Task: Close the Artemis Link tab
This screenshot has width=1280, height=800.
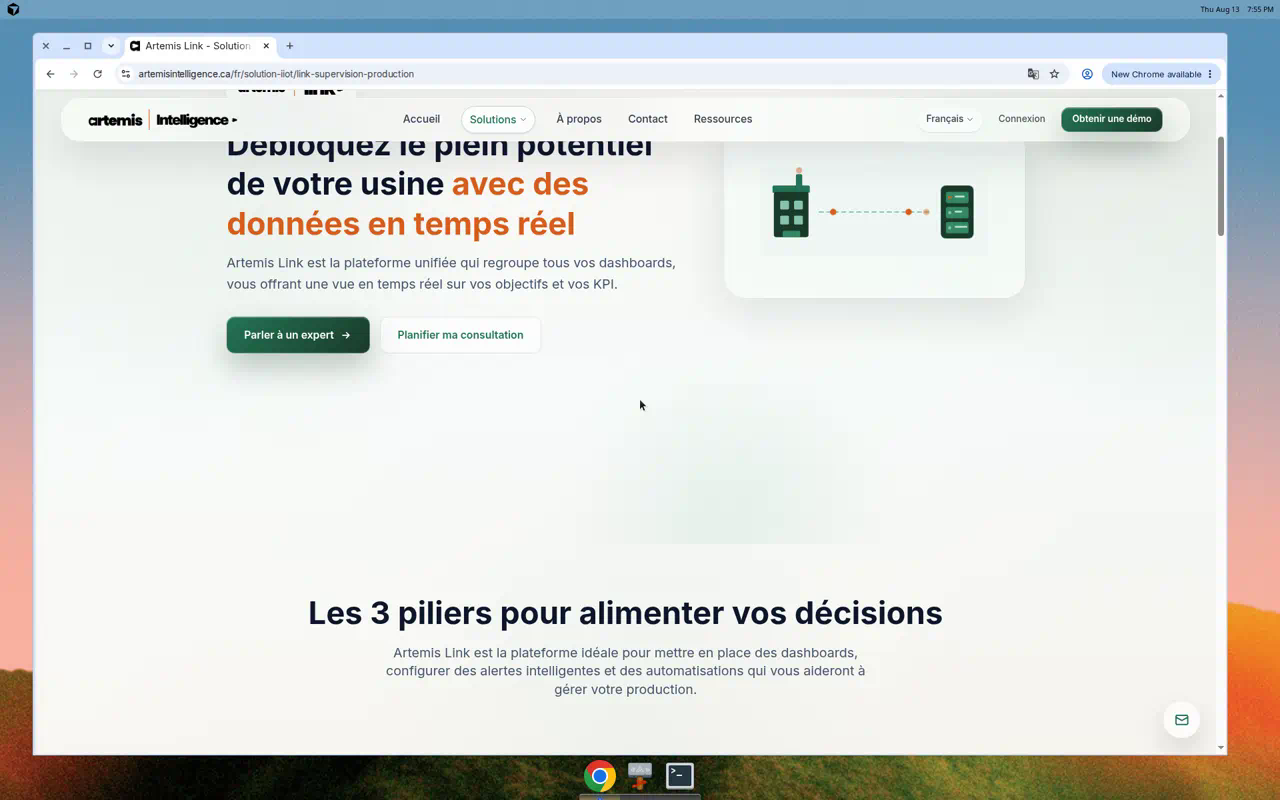Action: [266, 46]
